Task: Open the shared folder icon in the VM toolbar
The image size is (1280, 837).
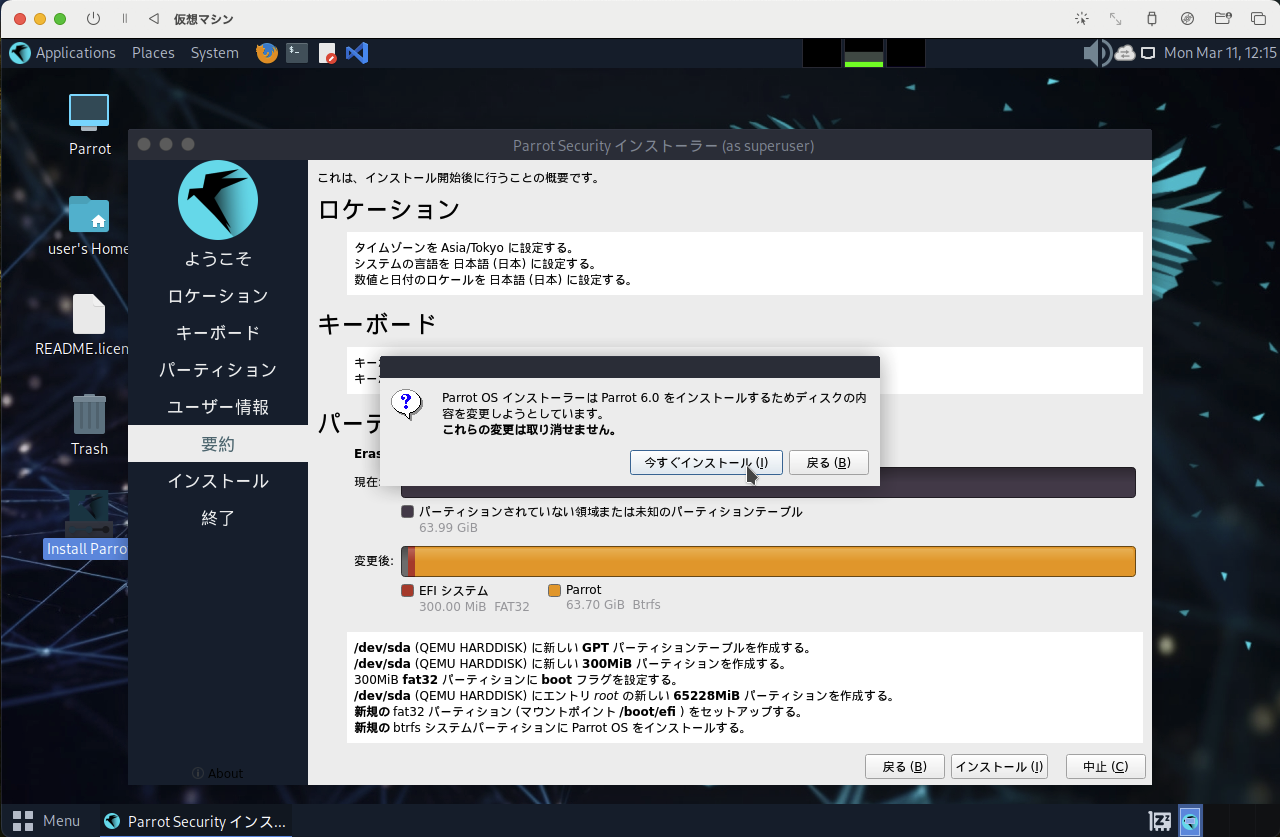Action: (1222, 19)
